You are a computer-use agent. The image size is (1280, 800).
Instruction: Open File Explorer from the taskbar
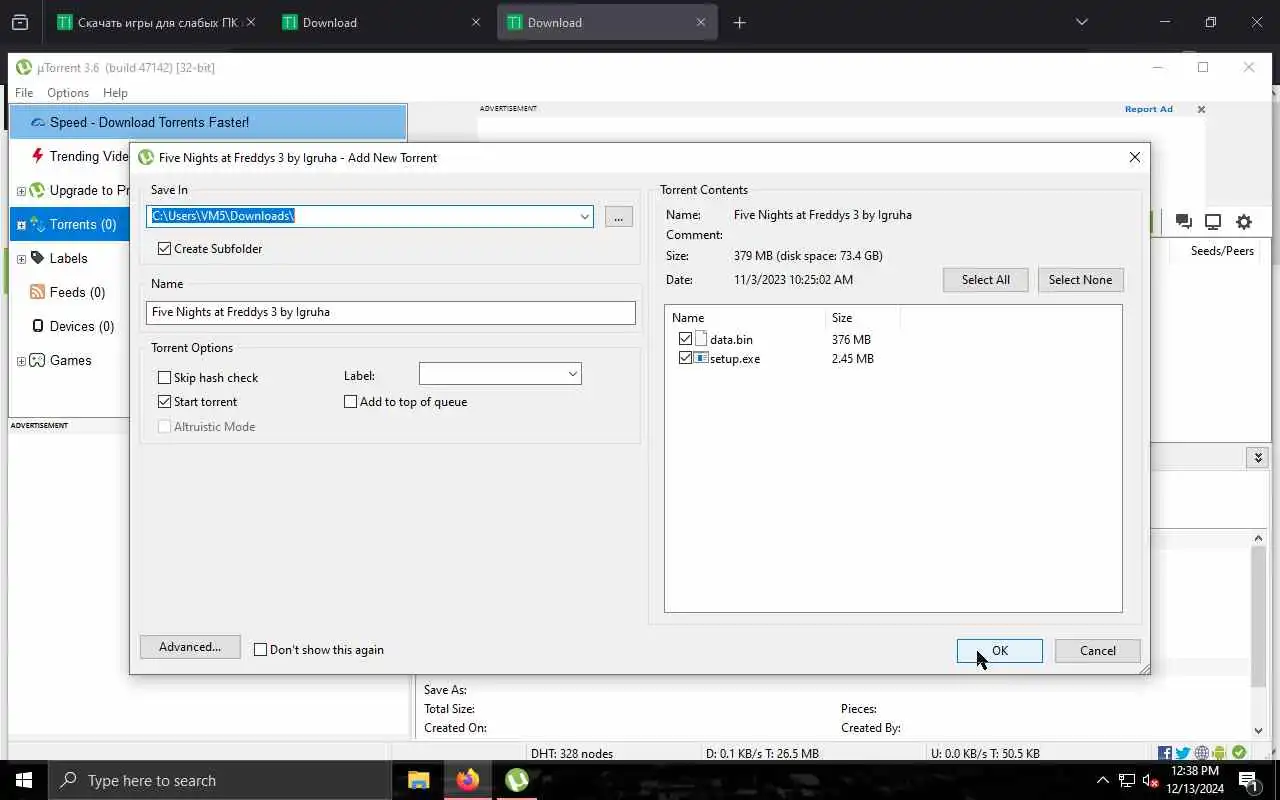tap(418, 780)
